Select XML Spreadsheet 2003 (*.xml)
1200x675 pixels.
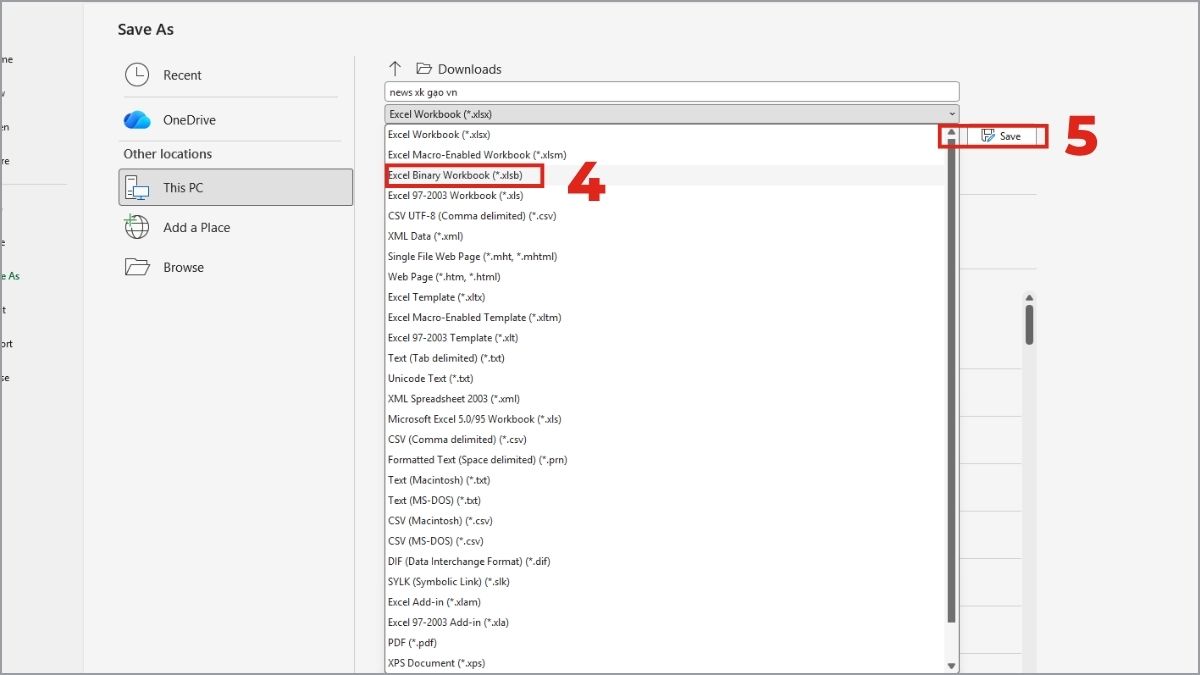point(665,399)
